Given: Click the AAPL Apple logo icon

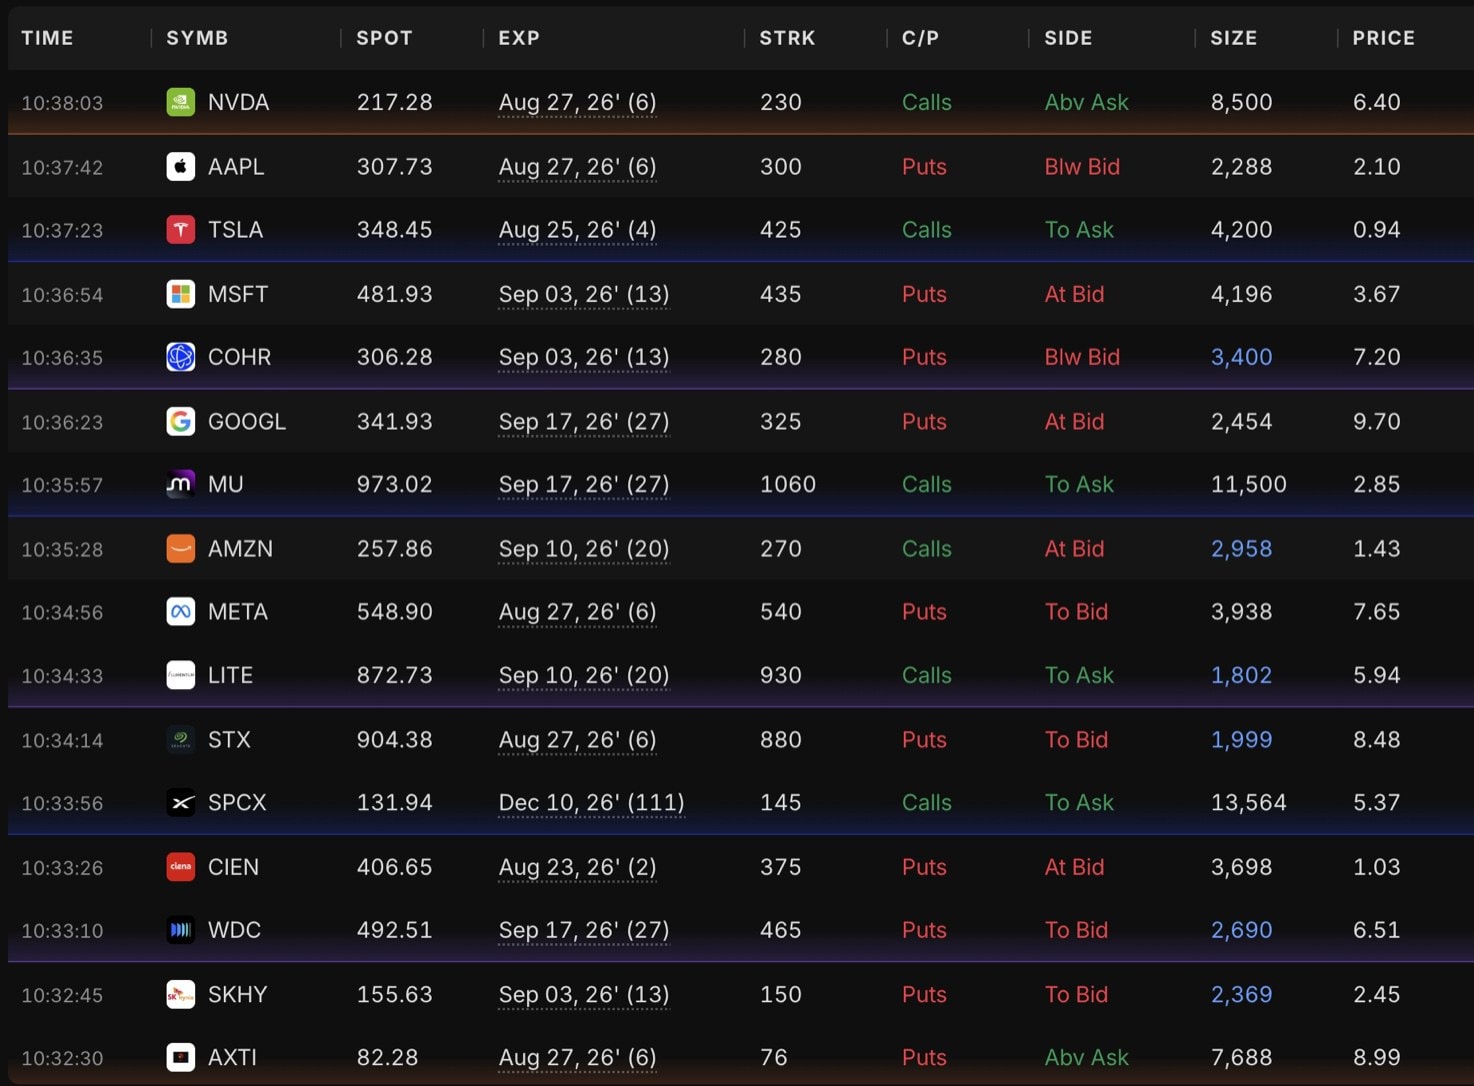Looking at the screenshot, I should click(180, 166).
